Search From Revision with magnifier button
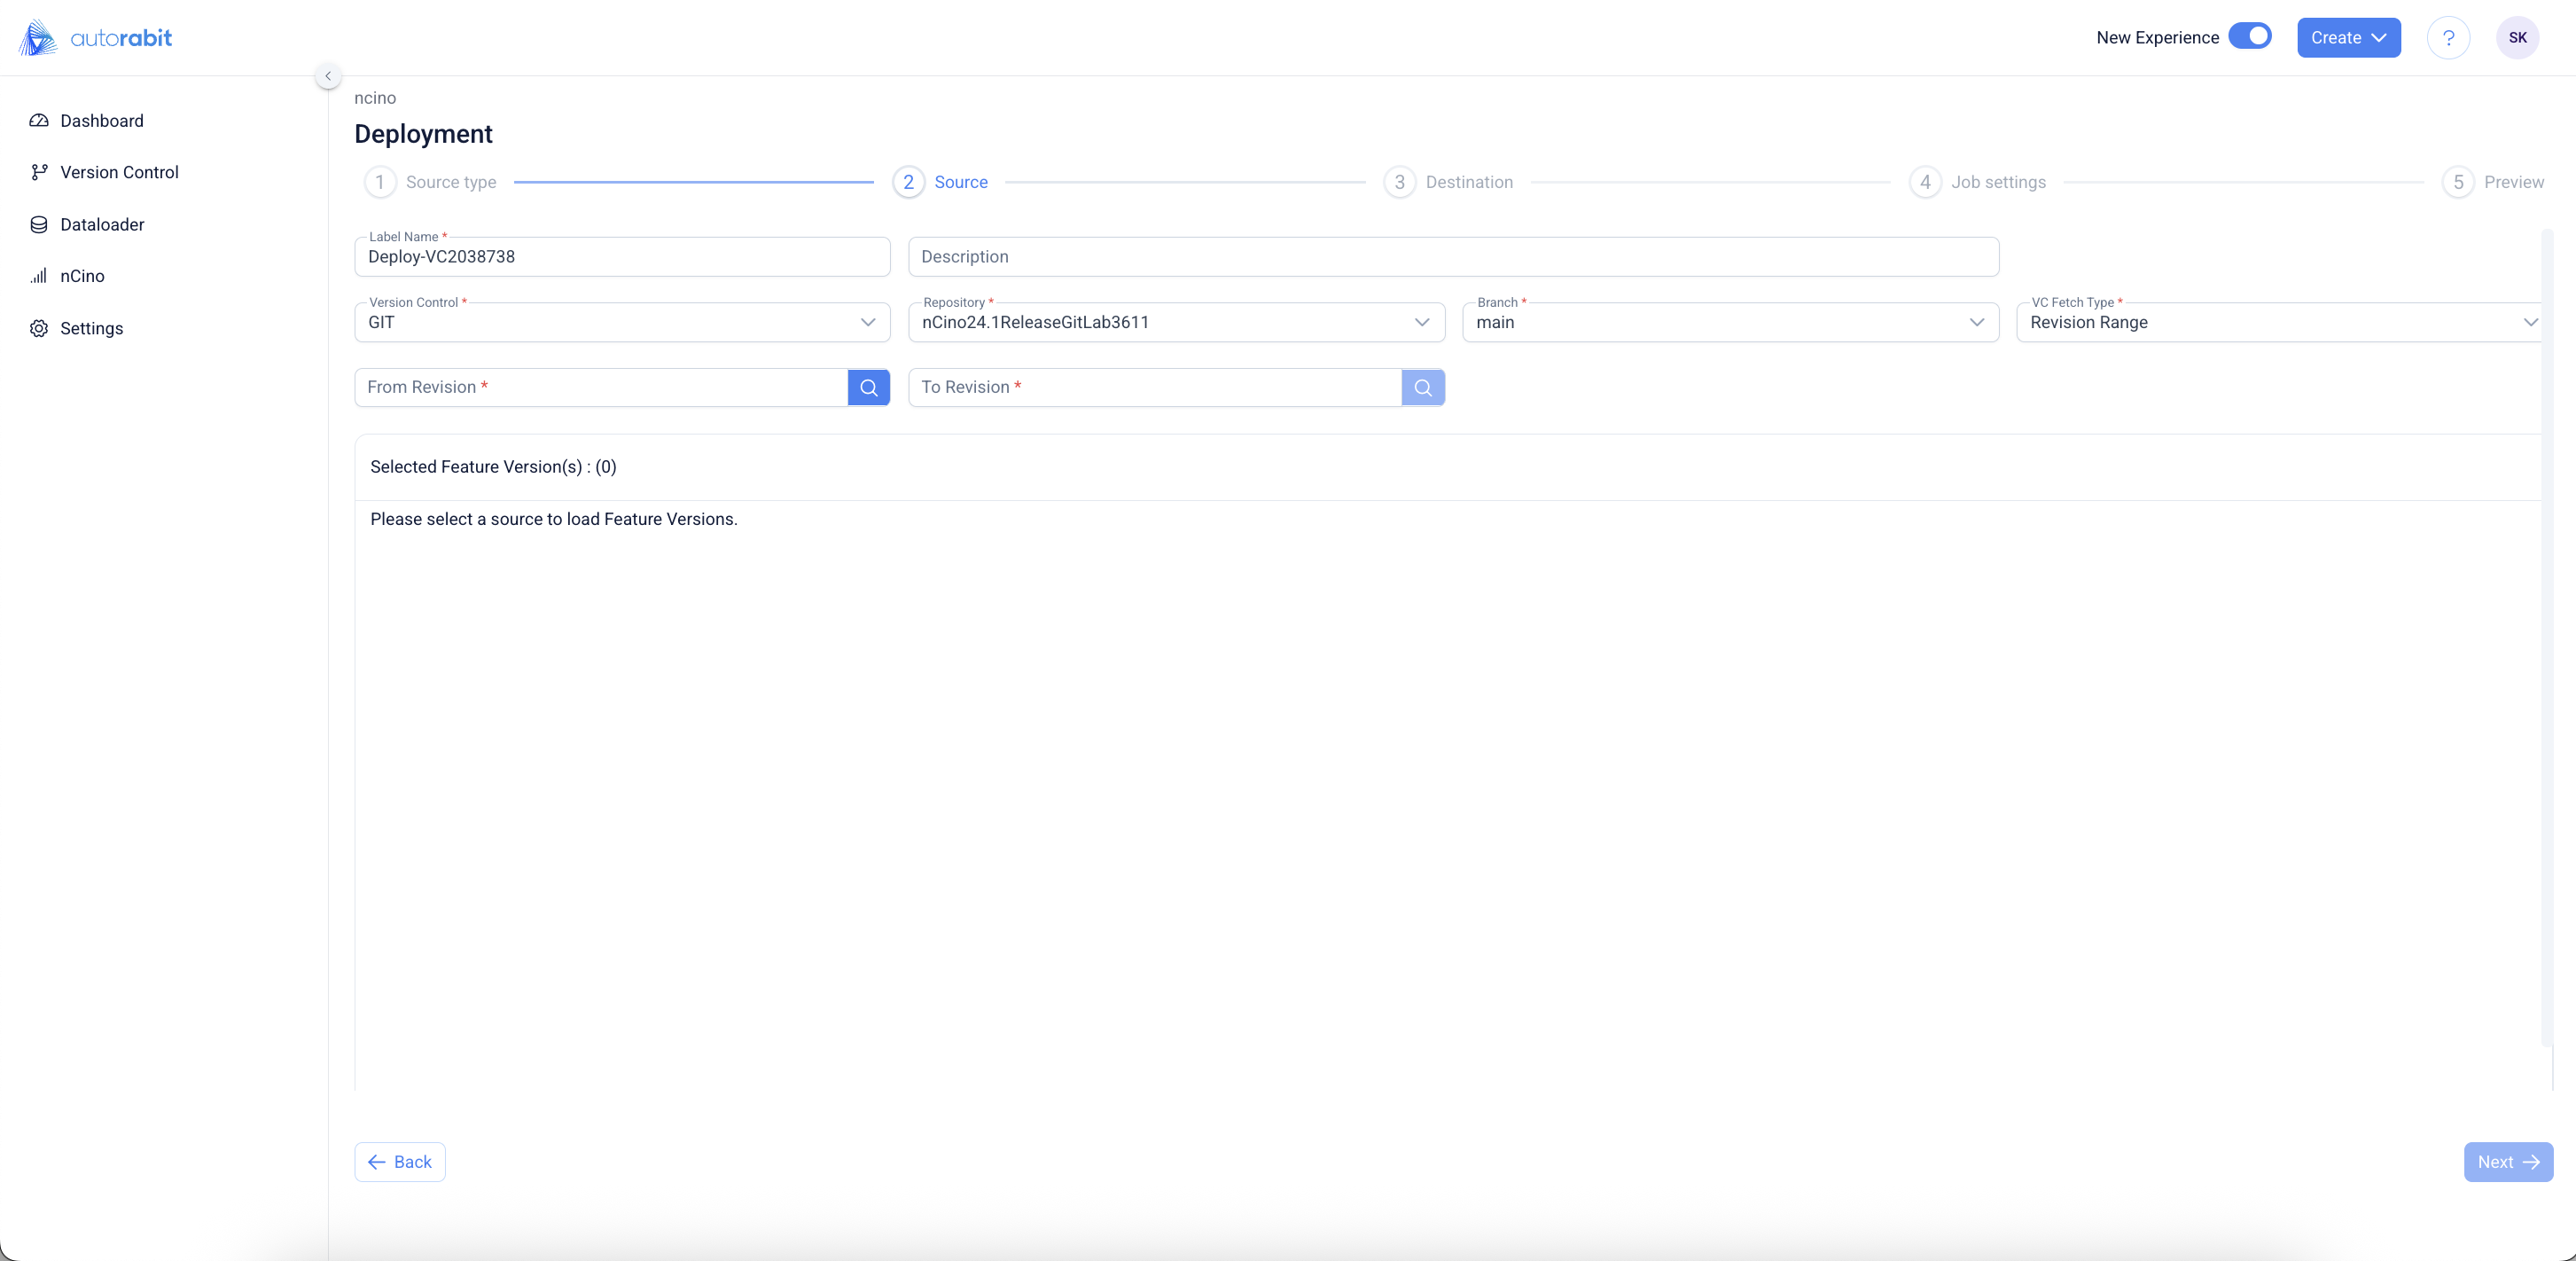This screenshot has height=1261, width=2576. tap(868, 388)
